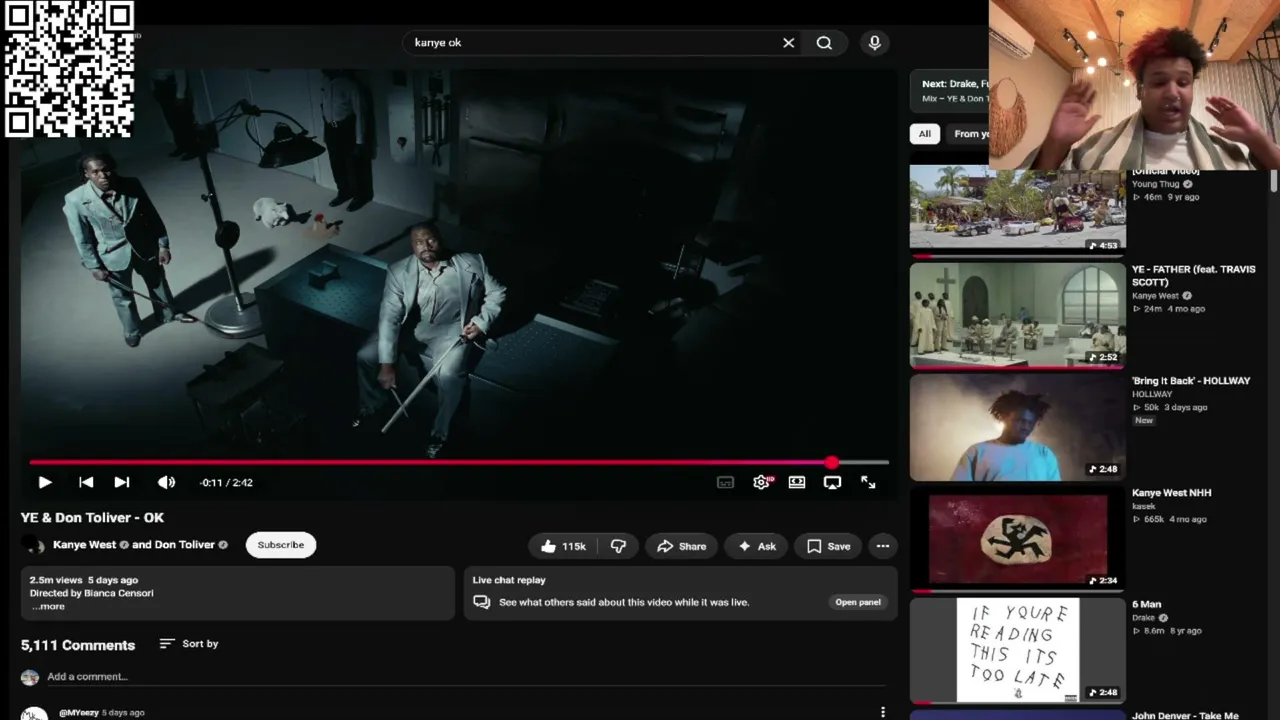Screen dimensions: 1280x720
Task: Mute the video volume
Action: (166, 482)
